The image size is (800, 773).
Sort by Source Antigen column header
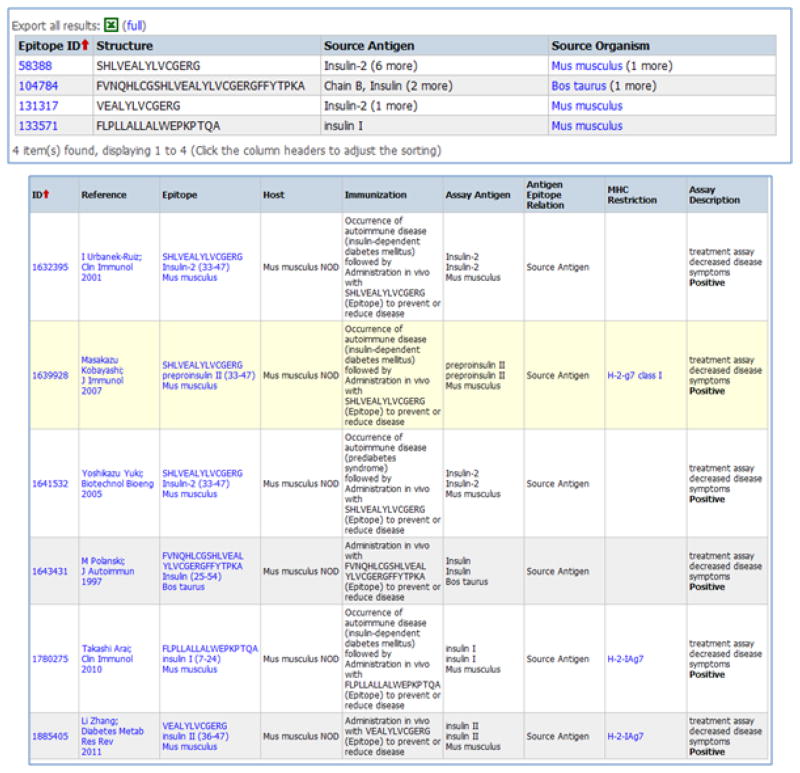(368, 46)
